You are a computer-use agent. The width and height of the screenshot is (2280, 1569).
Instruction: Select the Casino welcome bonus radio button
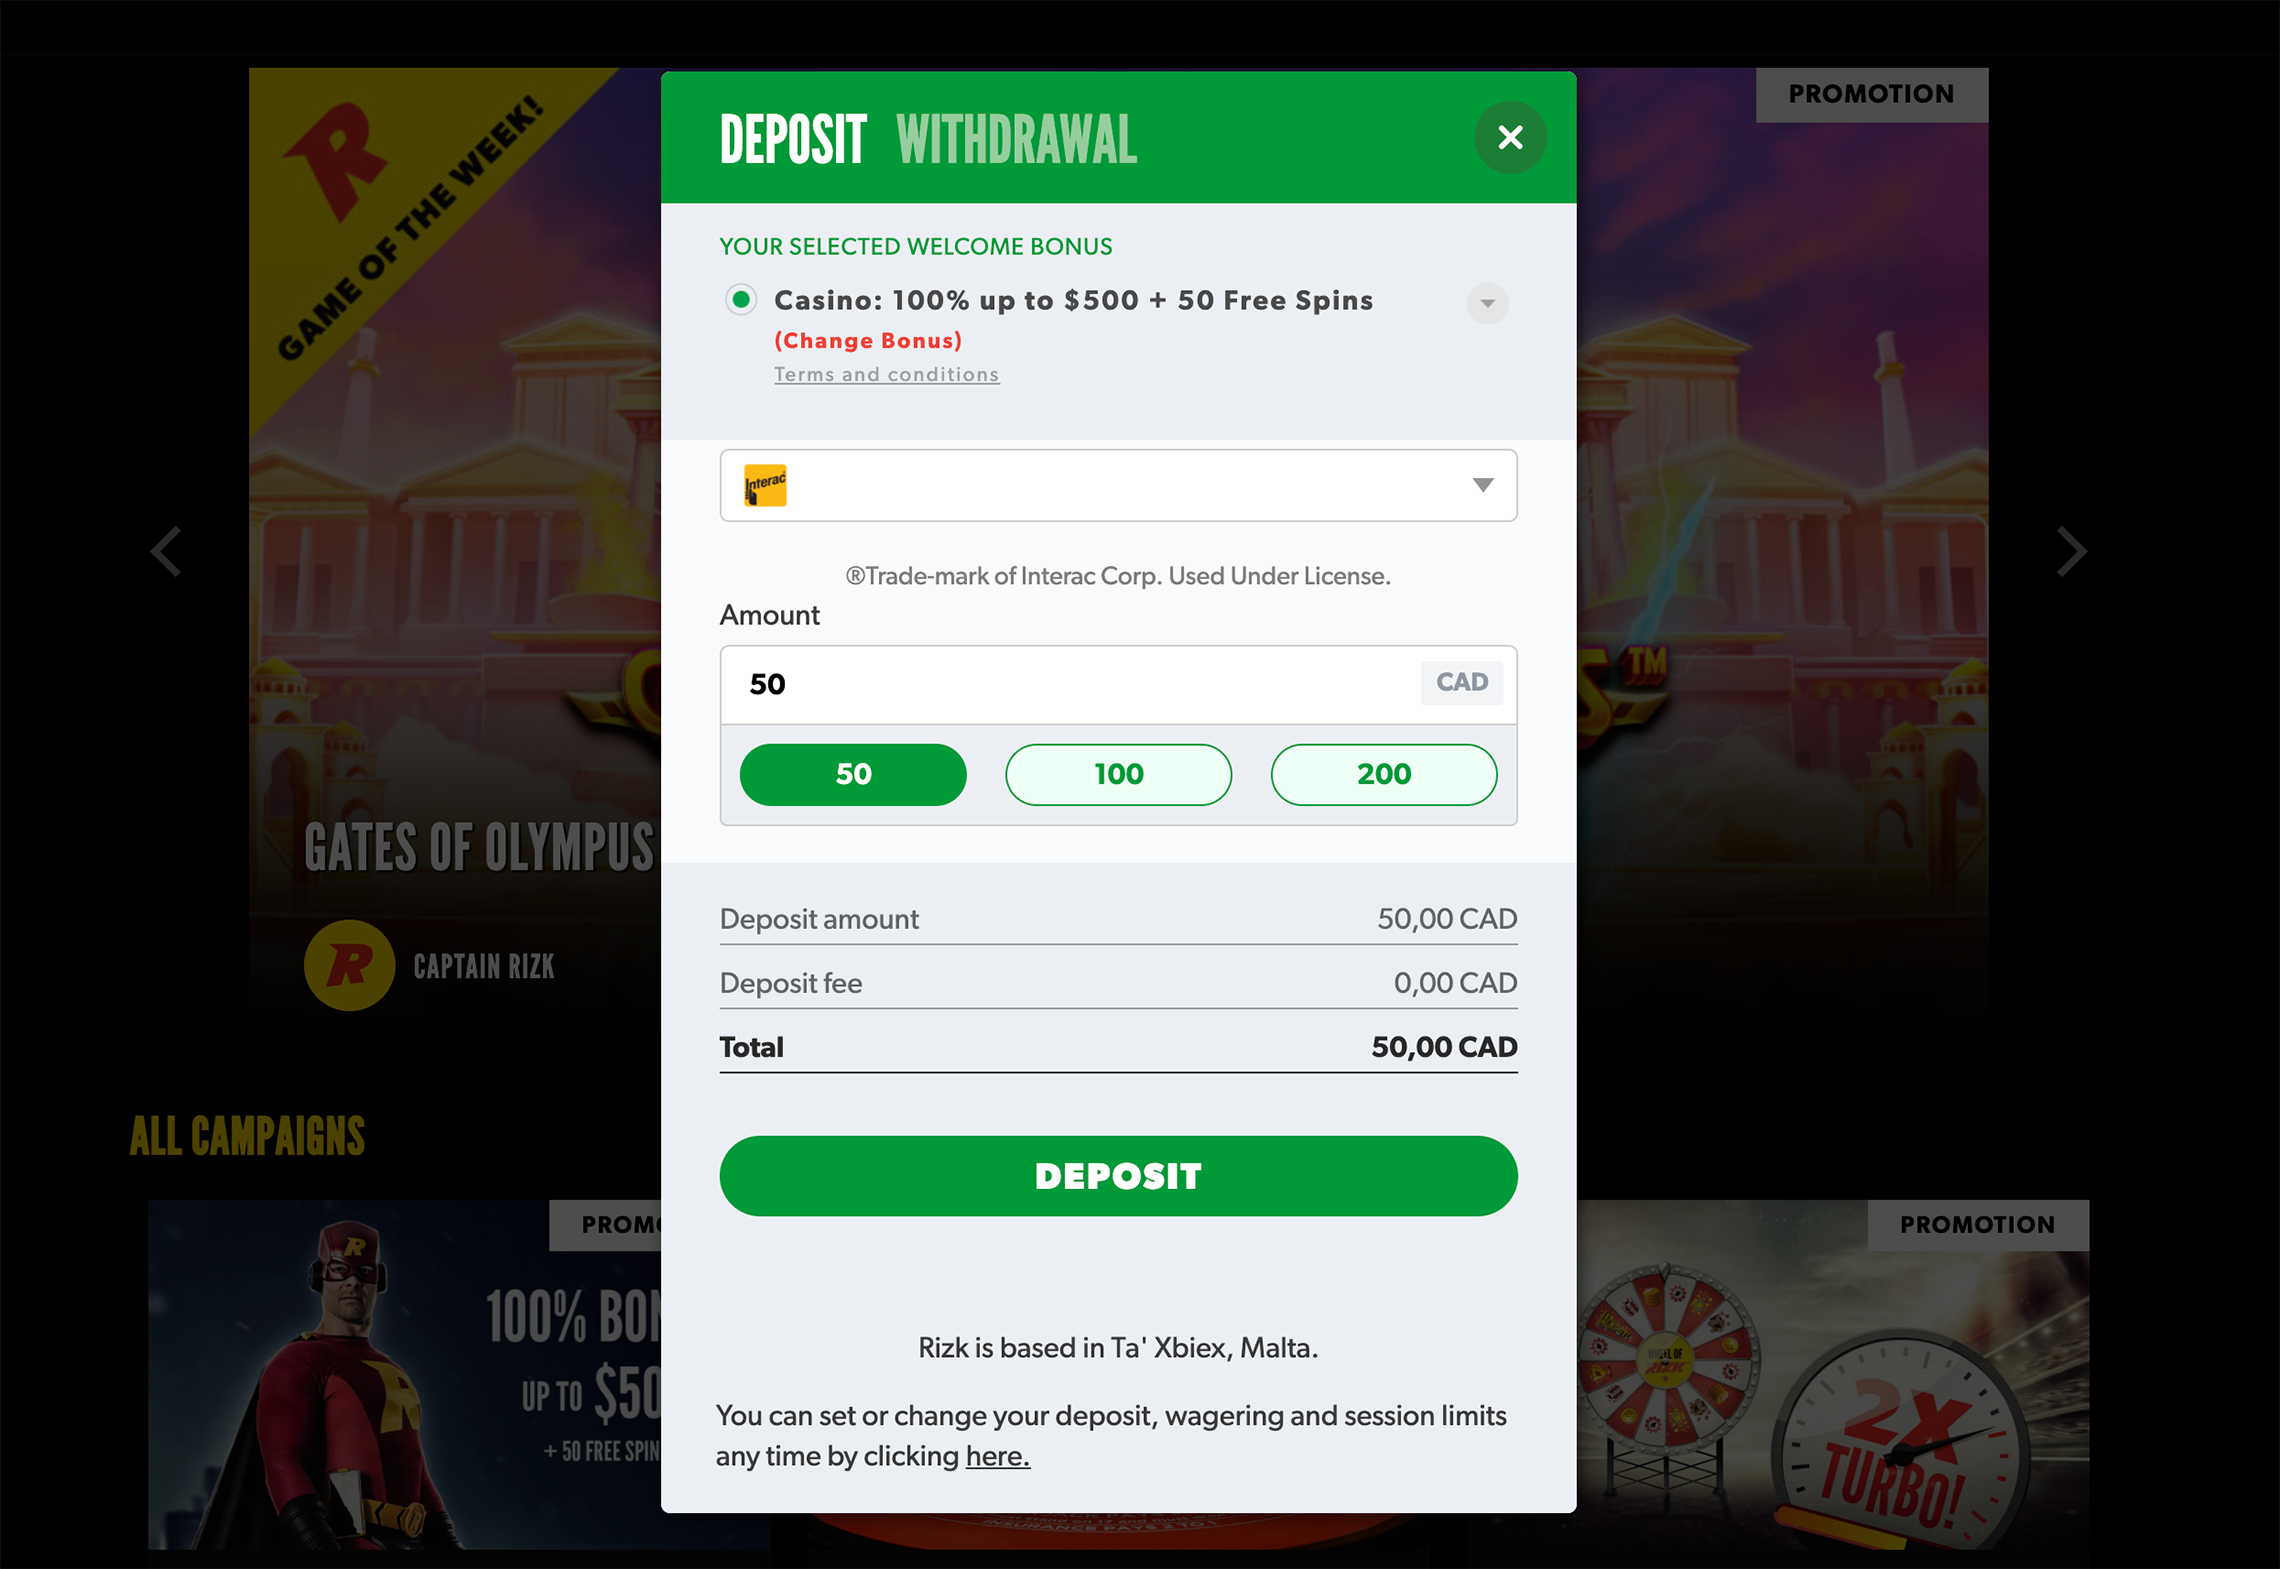[741, 300]
